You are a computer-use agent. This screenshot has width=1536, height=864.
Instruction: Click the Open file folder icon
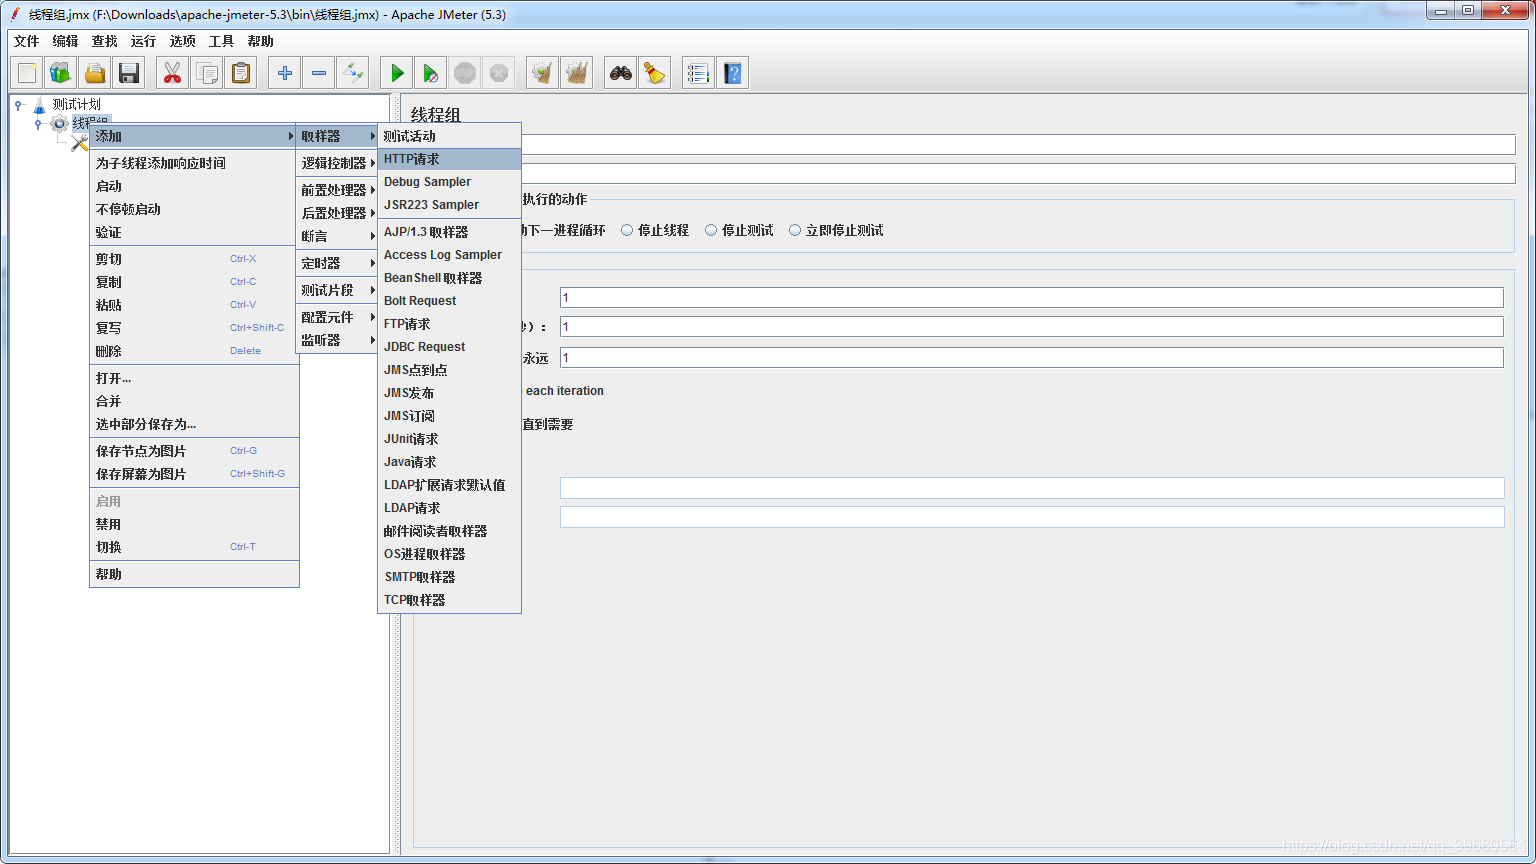(95, 73)
